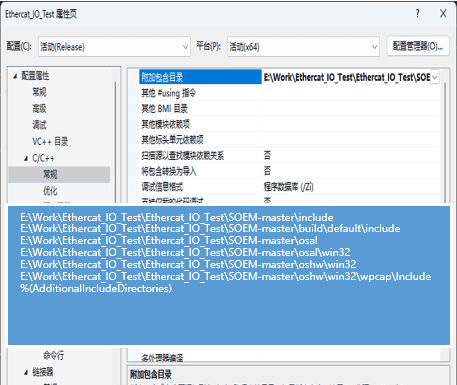Select the C/C++ tree item

pyautogui.click(x=43, y=158)
